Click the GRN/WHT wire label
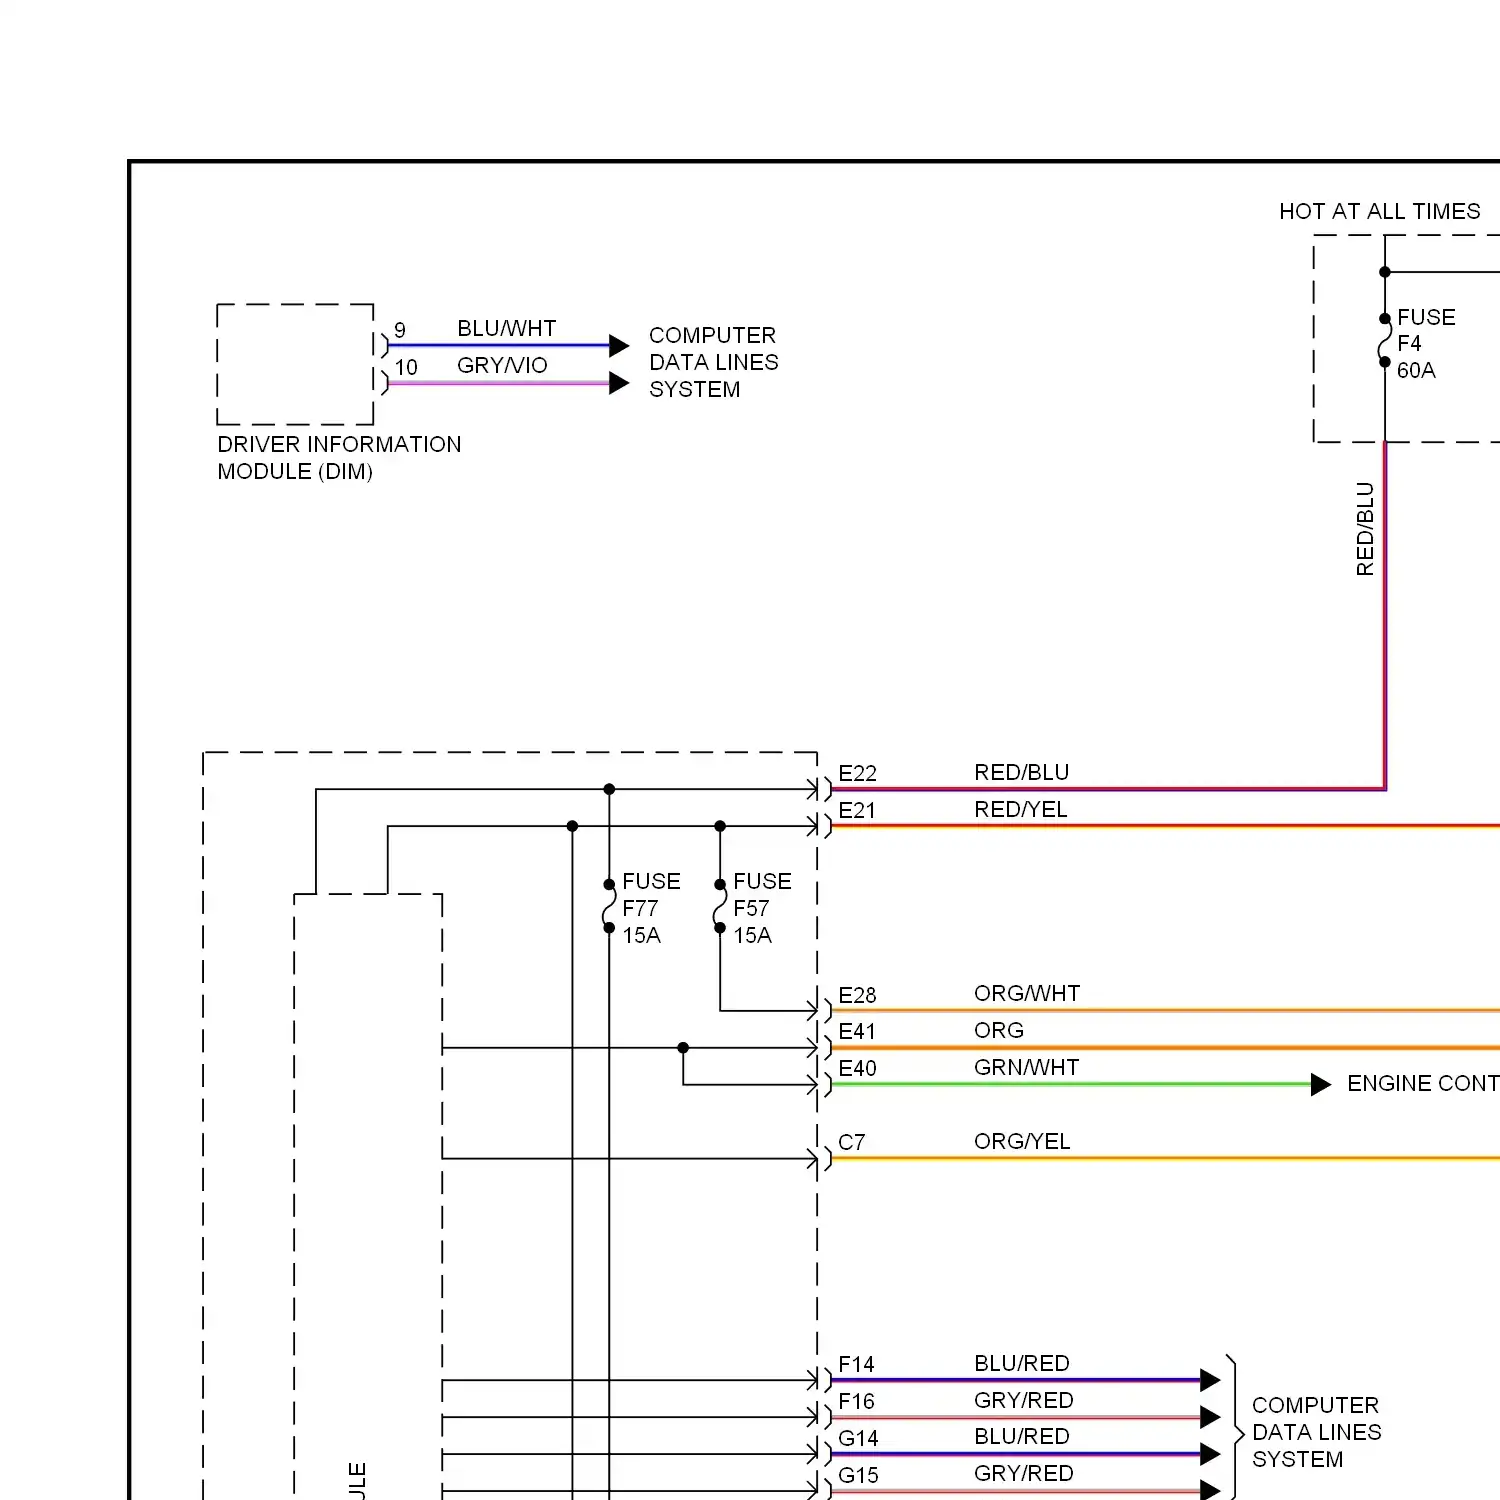 click(1026, 1068)
